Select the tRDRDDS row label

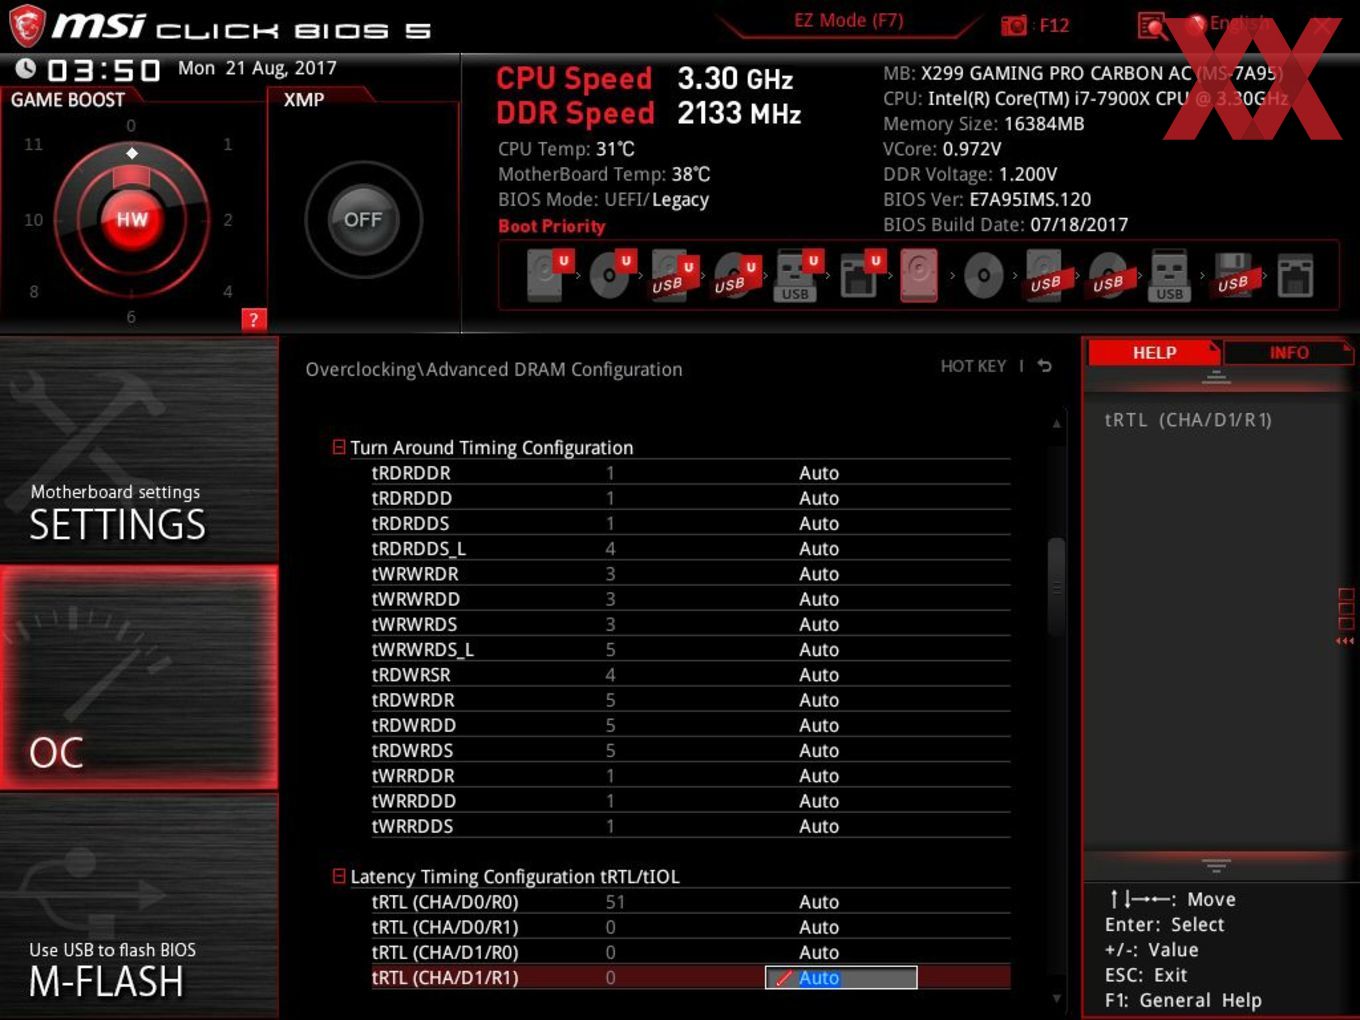411,523
